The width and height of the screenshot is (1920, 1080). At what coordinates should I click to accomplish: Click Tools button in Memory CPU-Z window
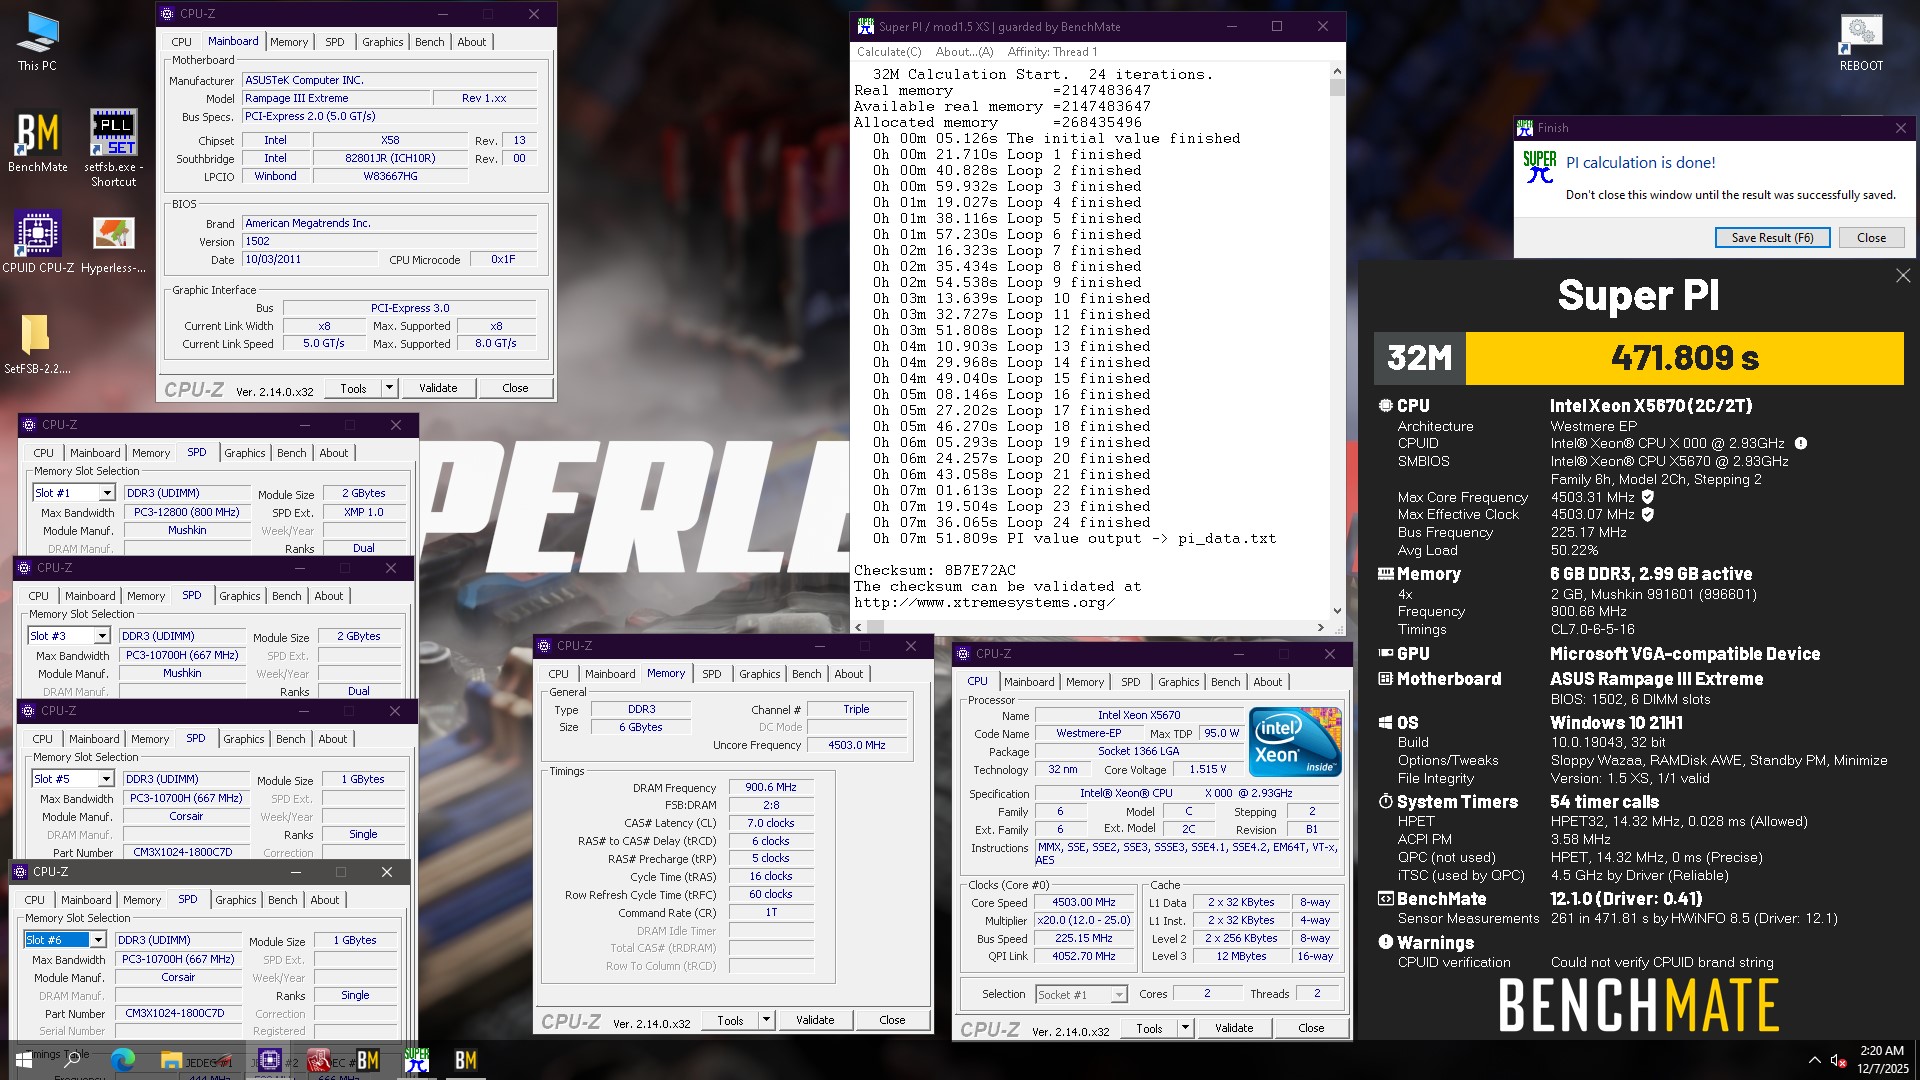pos(730,1020)
